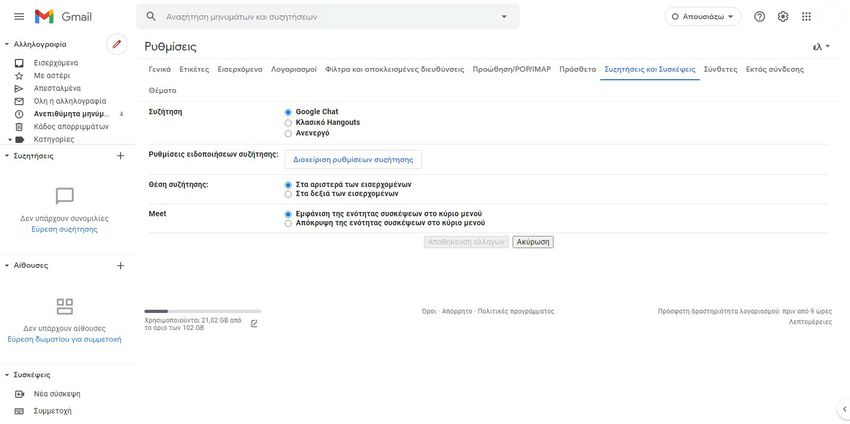Image resolution: width=850 pixels, height=424 pixels.
Task: Open the Προώθηση/POP/IMAP tab
Action: point(512,69)
